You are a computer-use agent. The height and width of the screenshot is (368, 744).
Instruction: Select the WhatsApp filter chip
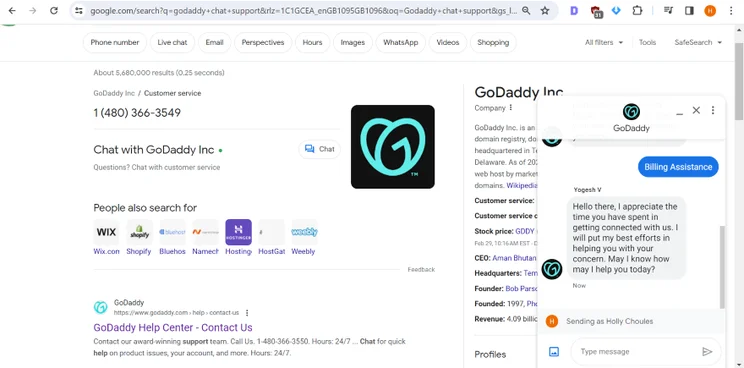coord(400,42)
